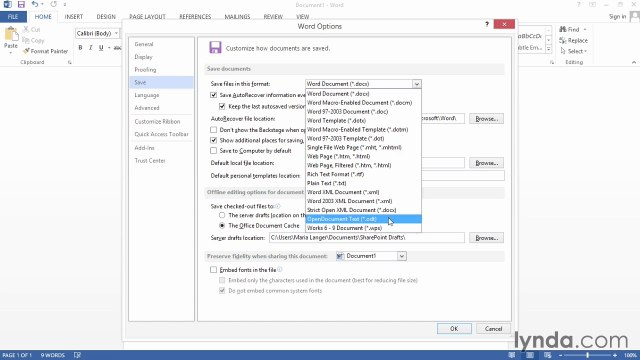Open the Proofing options category

tap(162, 70)
